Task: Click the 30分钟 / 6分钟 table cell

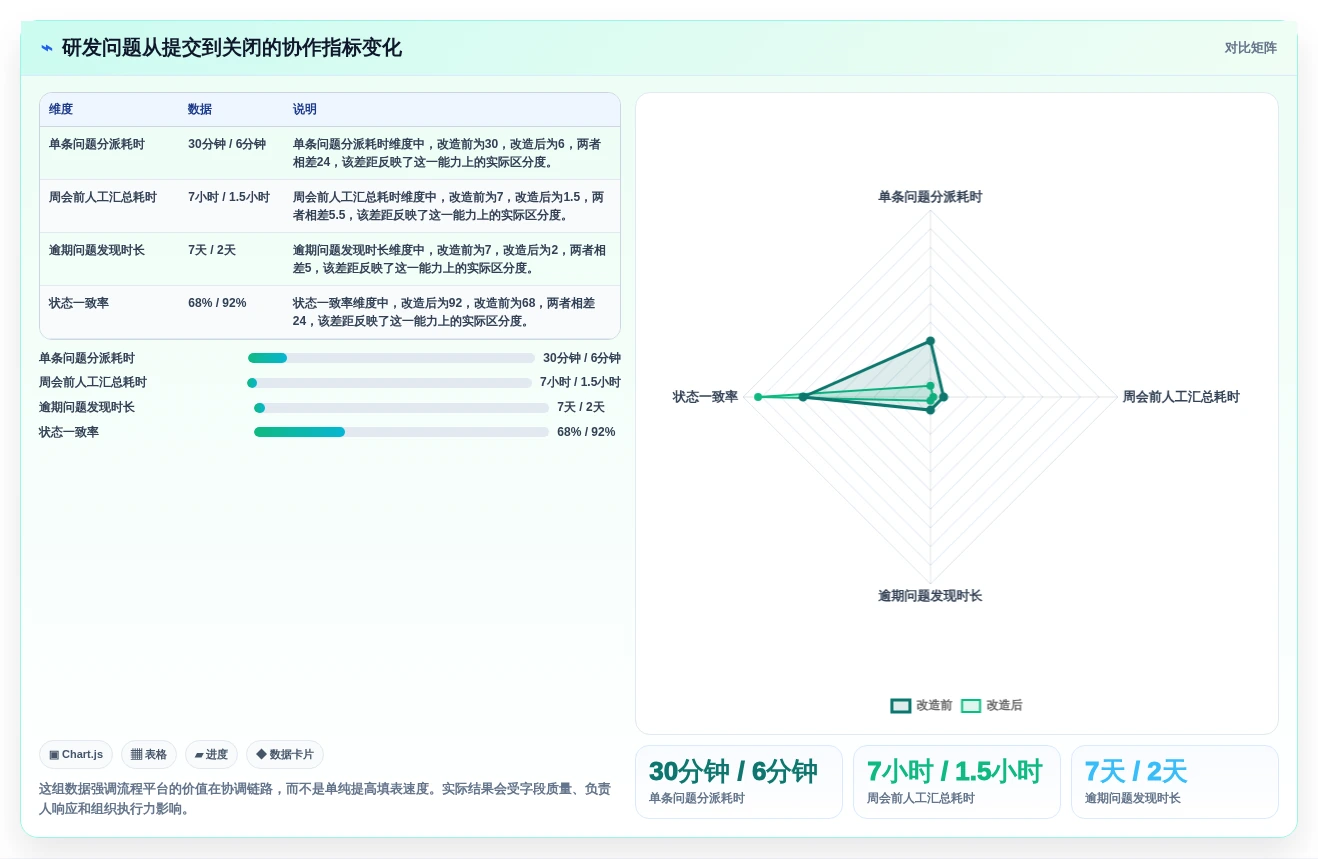Action: pyautogui.click(x=227, y=145)
